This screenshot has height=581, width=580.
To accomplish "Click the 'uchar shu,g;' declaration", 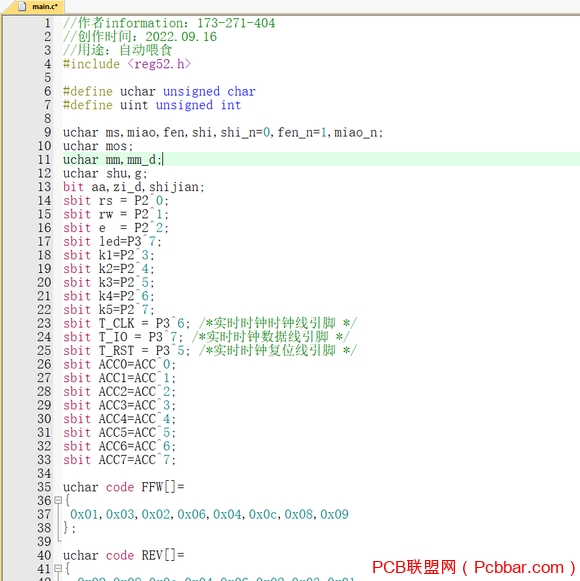I will coord(105,173).
